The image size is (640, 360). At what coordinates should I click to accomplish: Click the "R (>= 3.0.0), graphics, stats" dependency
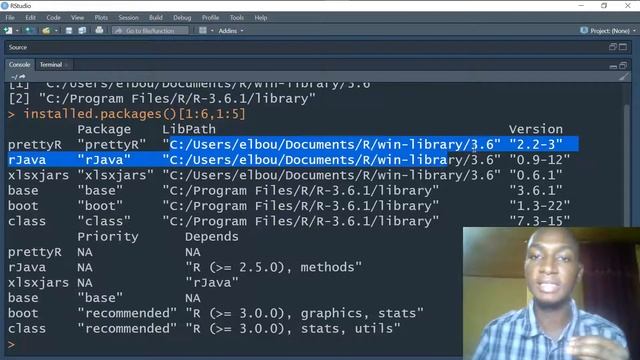(x=304, y=313)
